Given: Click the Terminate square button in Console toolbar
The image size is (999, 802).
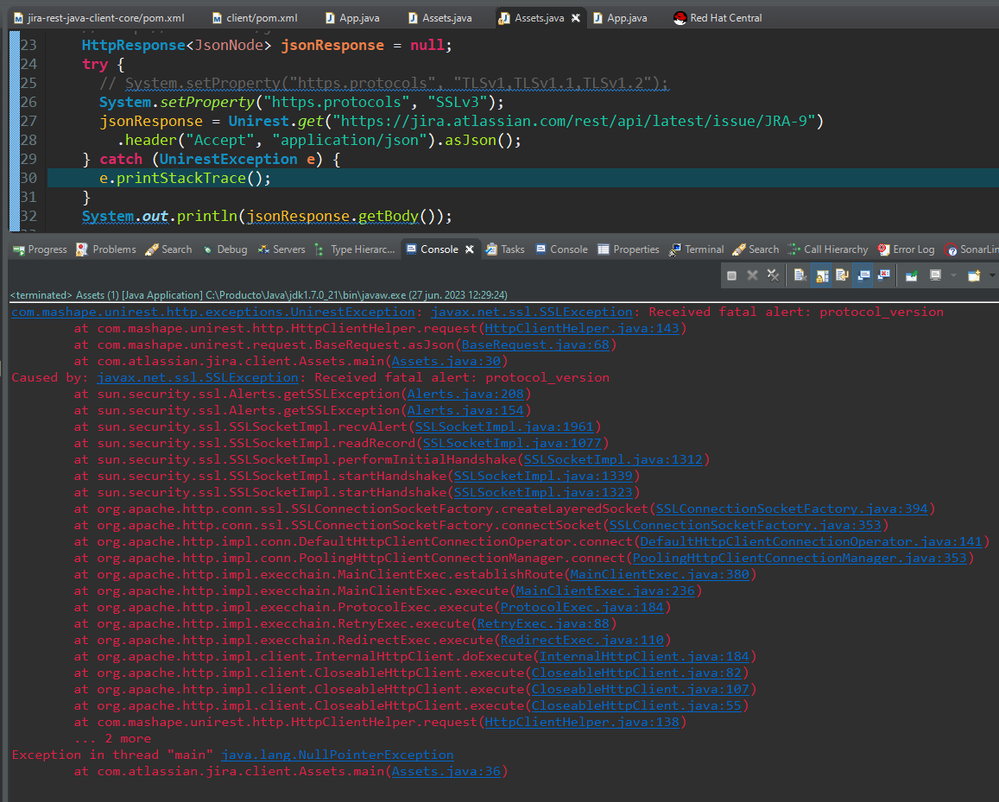Looking at the screenshot, I should coord(731,275).
